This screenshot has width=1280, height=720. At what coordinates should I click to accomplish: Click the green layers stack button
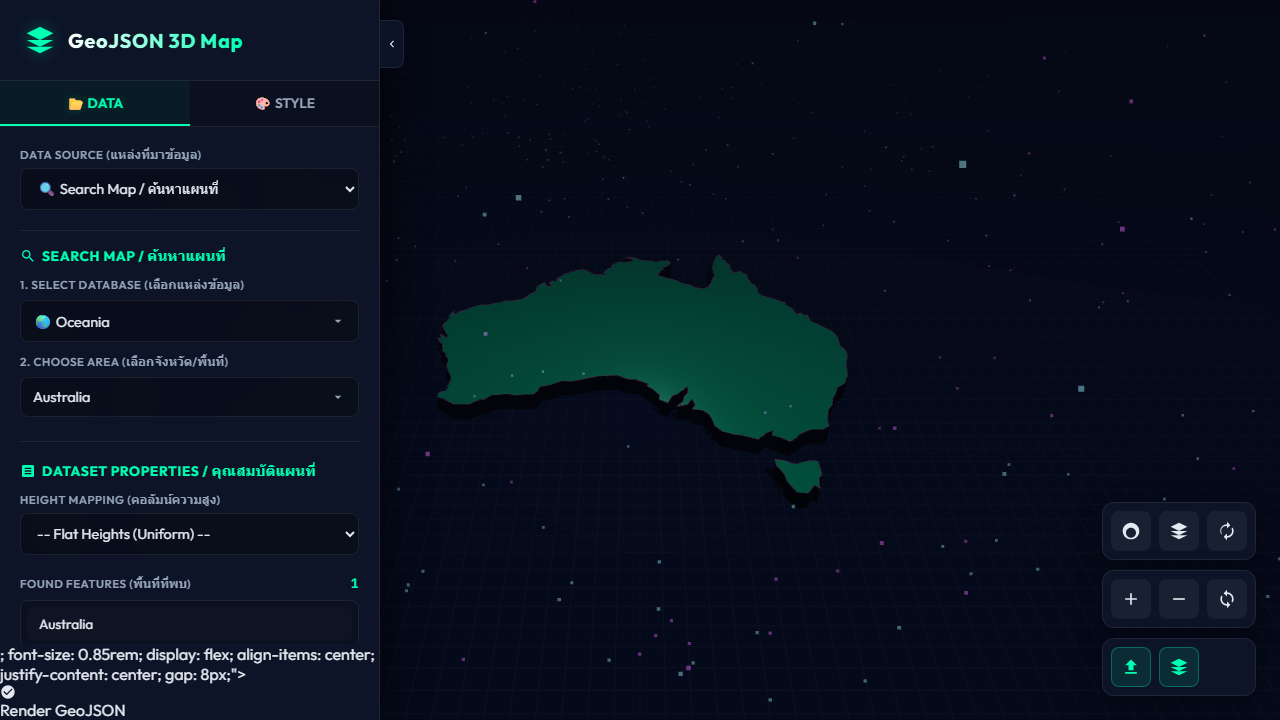point(1179,667)
